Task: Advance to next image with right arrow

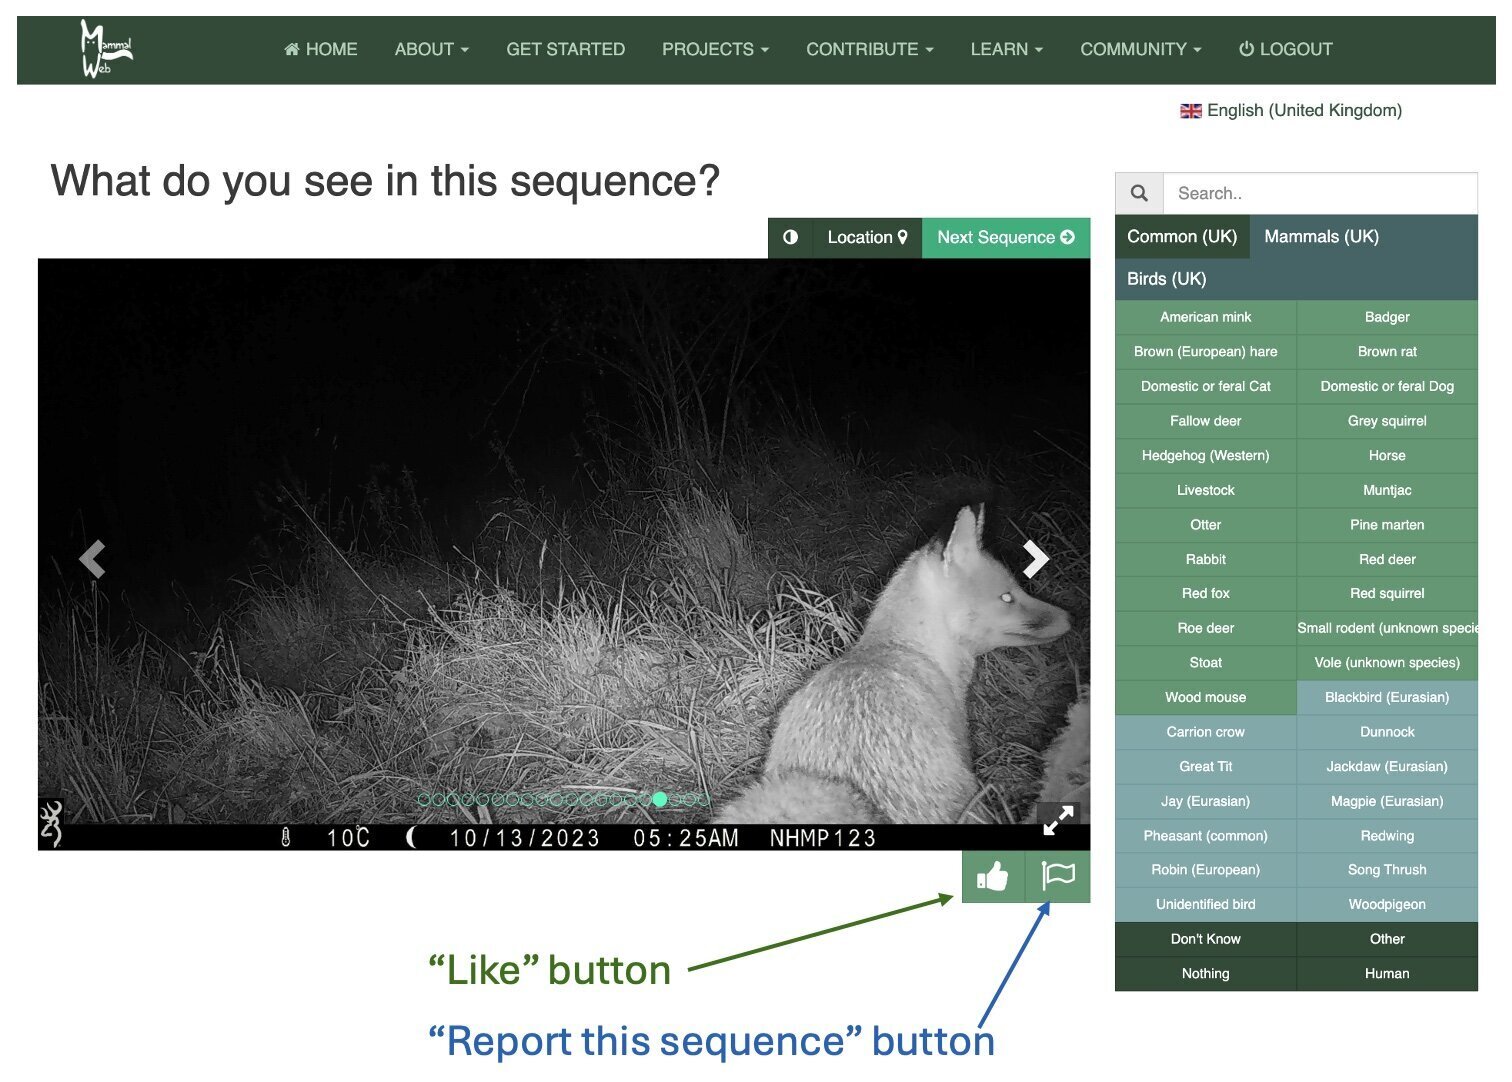Action: pos(1035,559)
